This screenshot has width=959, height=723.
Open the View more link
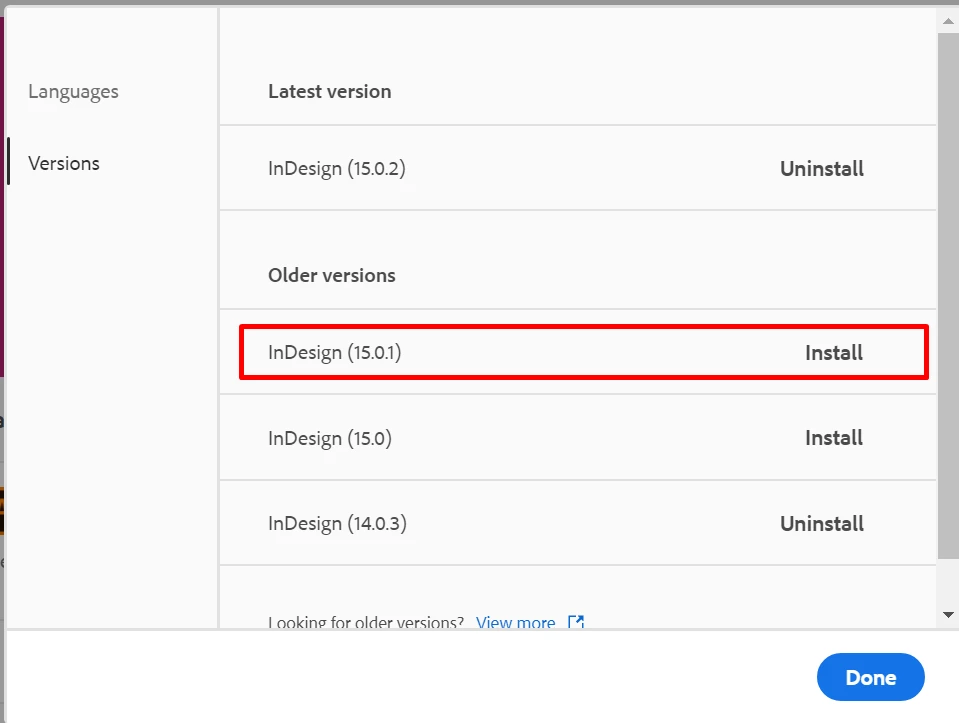(x=516, y=621)
